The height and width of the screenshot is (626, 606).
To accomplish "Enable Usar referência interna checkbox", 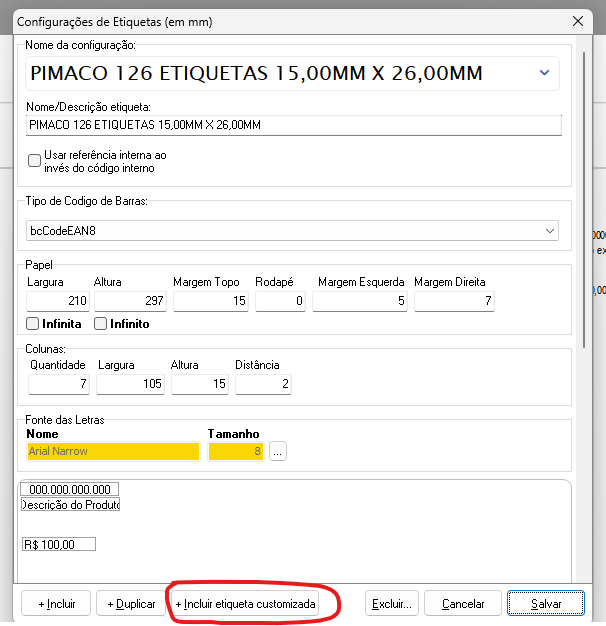I will click(35, 161).
